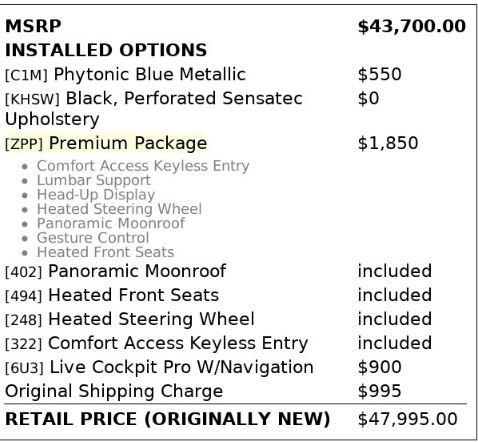The height and width of the screenshot is (442, 478).
Task: Select Live Cockpit Pro W/Navigation option
Action: pyautogui.click(x=159, y=367)
